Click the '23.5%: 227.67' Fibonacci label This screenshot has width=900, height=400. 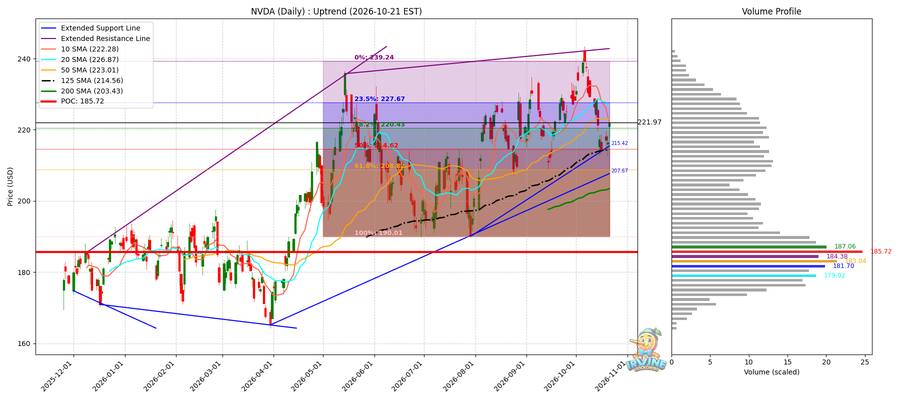379,99
